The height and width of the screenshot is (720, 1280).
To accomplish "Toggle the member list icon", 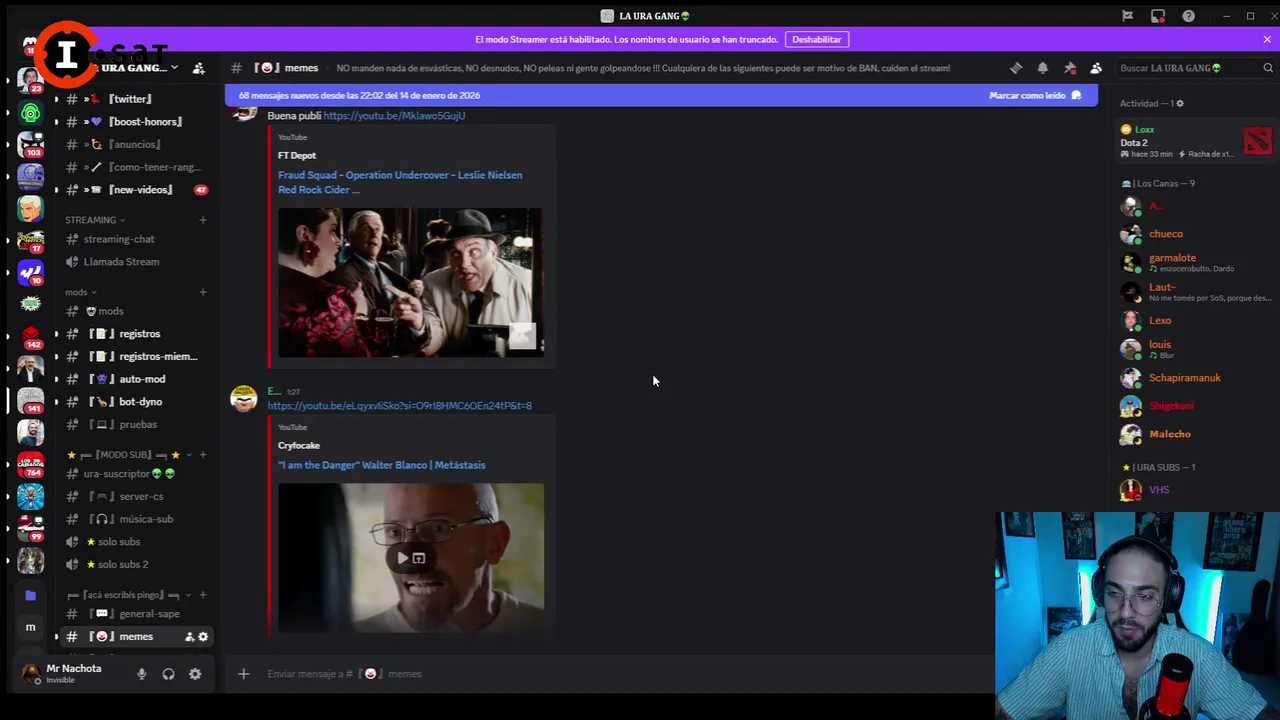I will [x=1096, y=68].
